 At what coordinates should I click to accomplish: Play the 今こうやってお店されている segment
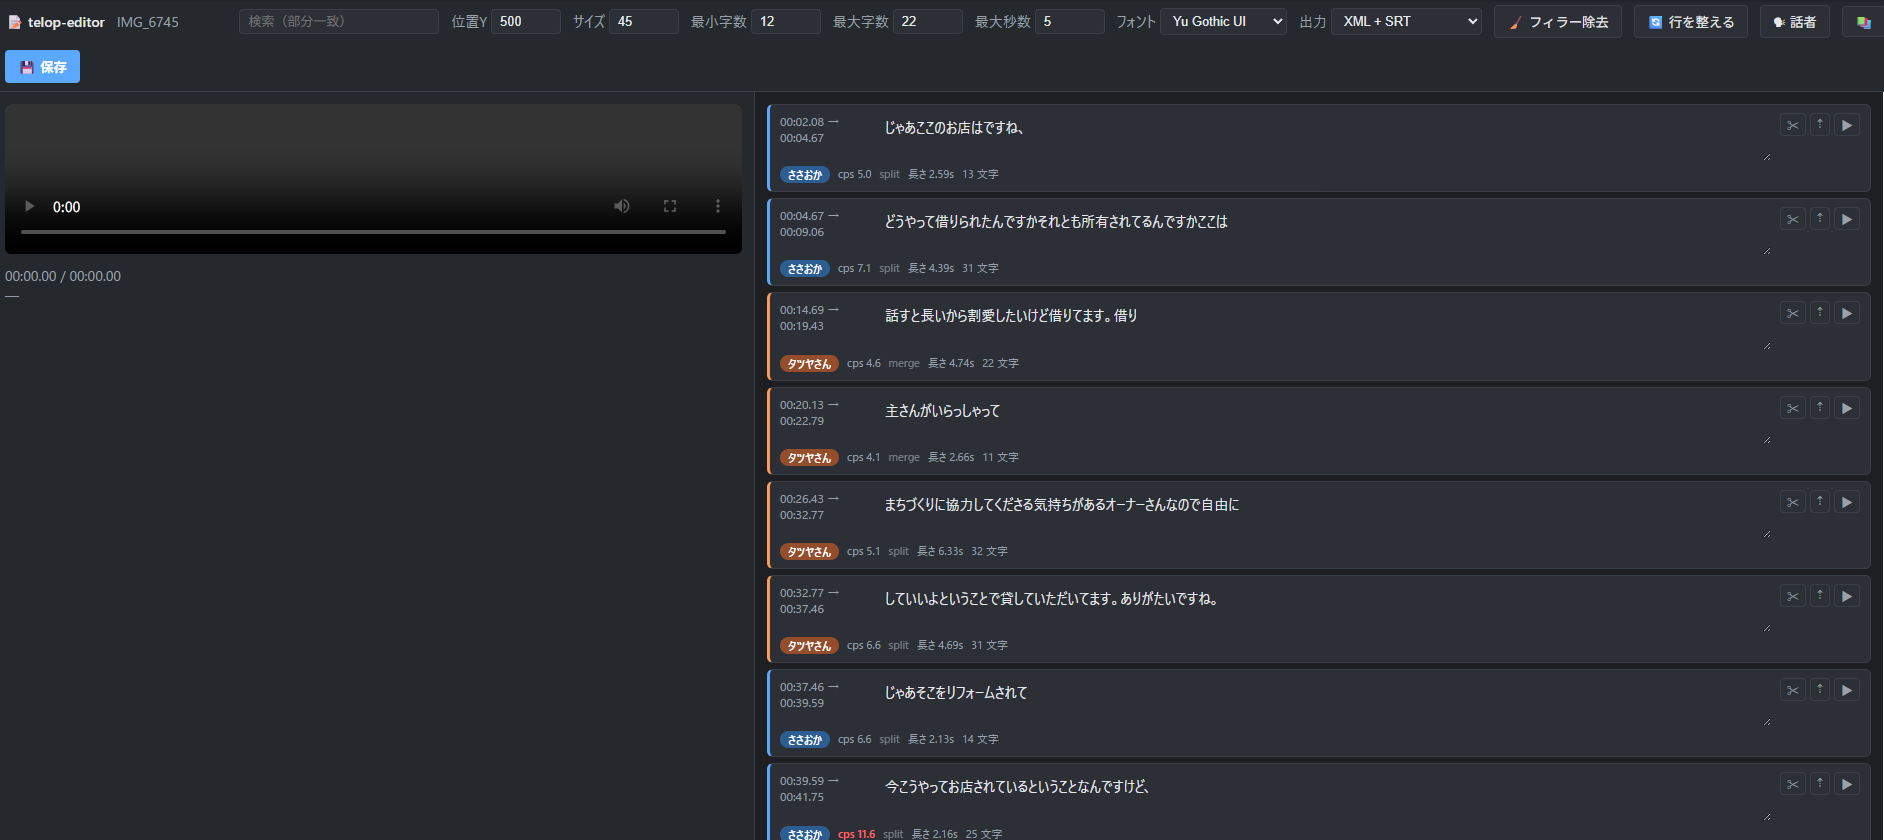pyautogui.click(x=1847, y=784)
